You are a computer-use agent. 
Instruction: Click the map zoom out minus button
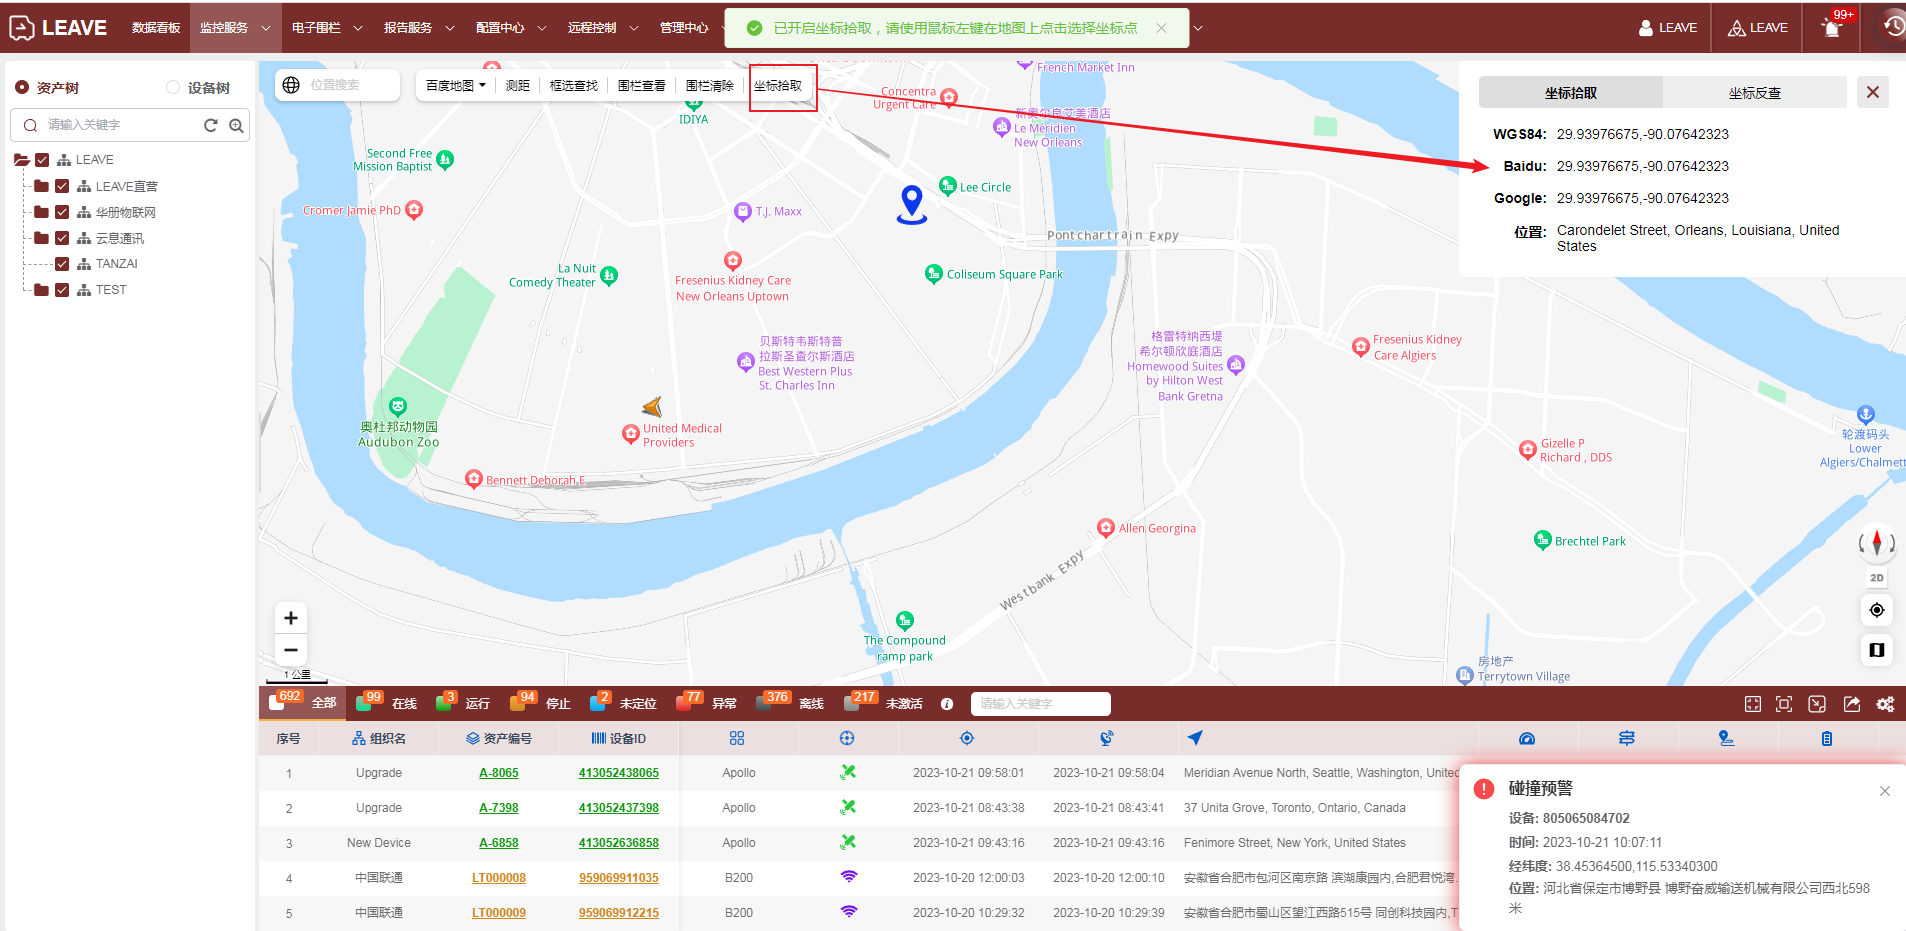coord(291,650)
